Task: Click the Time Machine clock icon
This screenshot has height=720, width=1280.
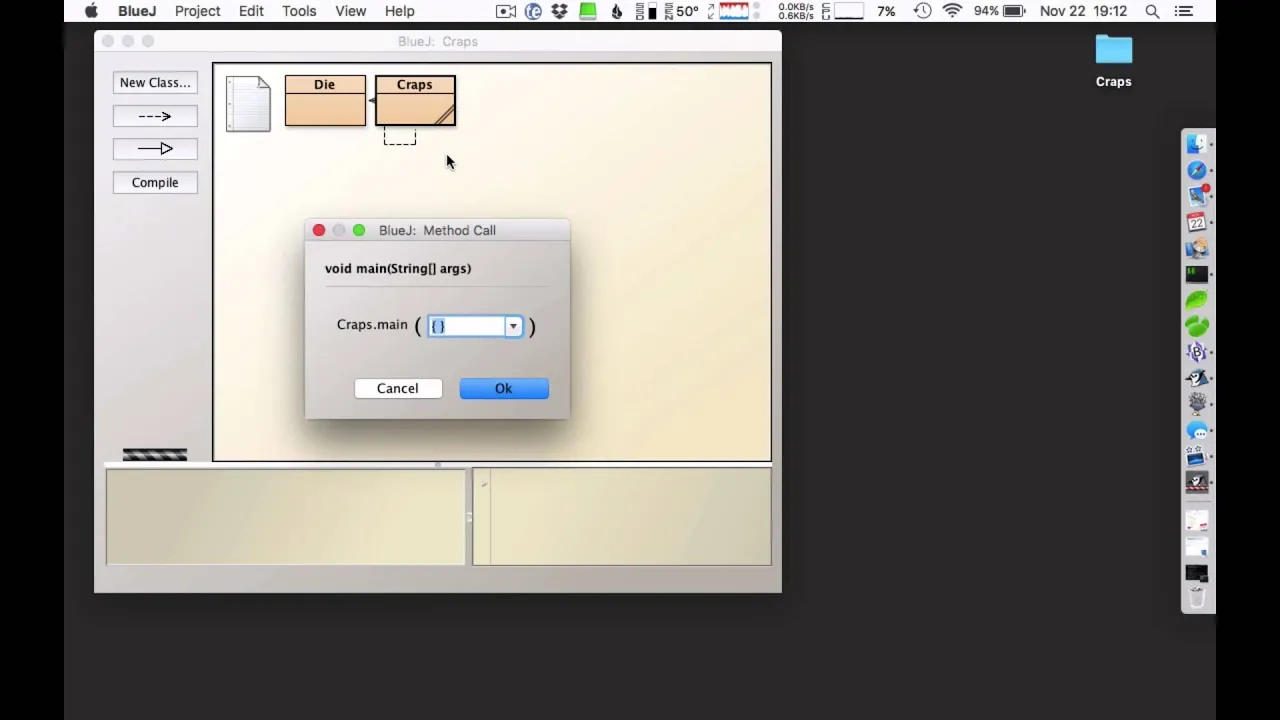Action: pos(922,11)
